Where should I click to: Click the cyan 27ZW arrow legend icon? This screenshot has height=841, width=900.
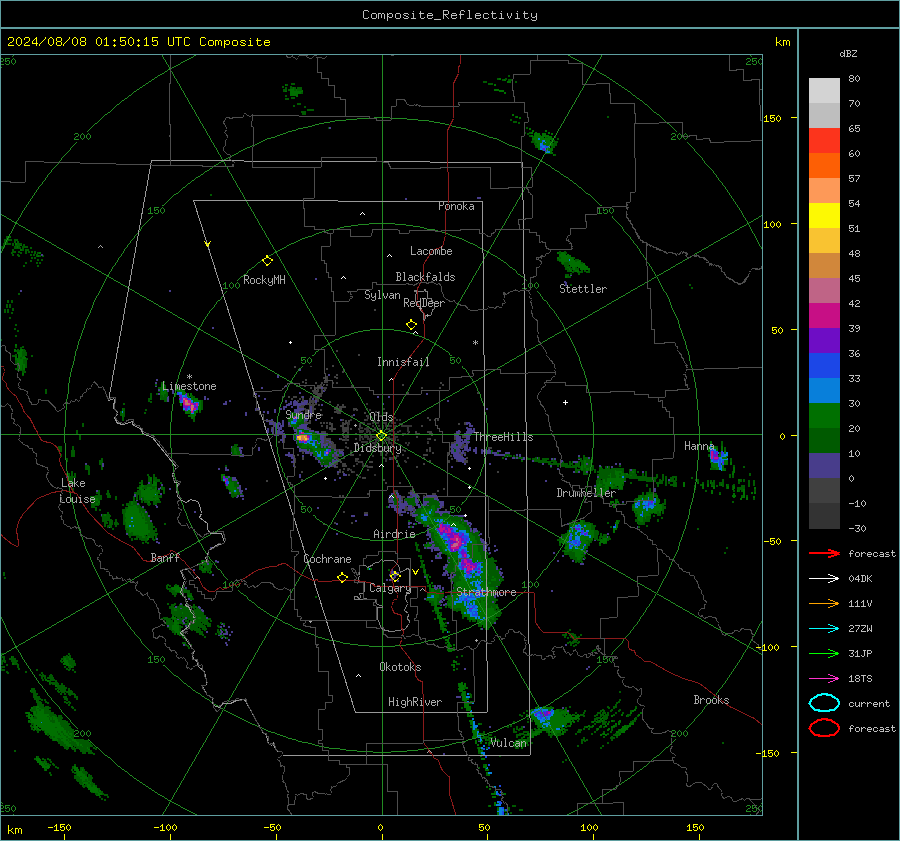[824, 629]
